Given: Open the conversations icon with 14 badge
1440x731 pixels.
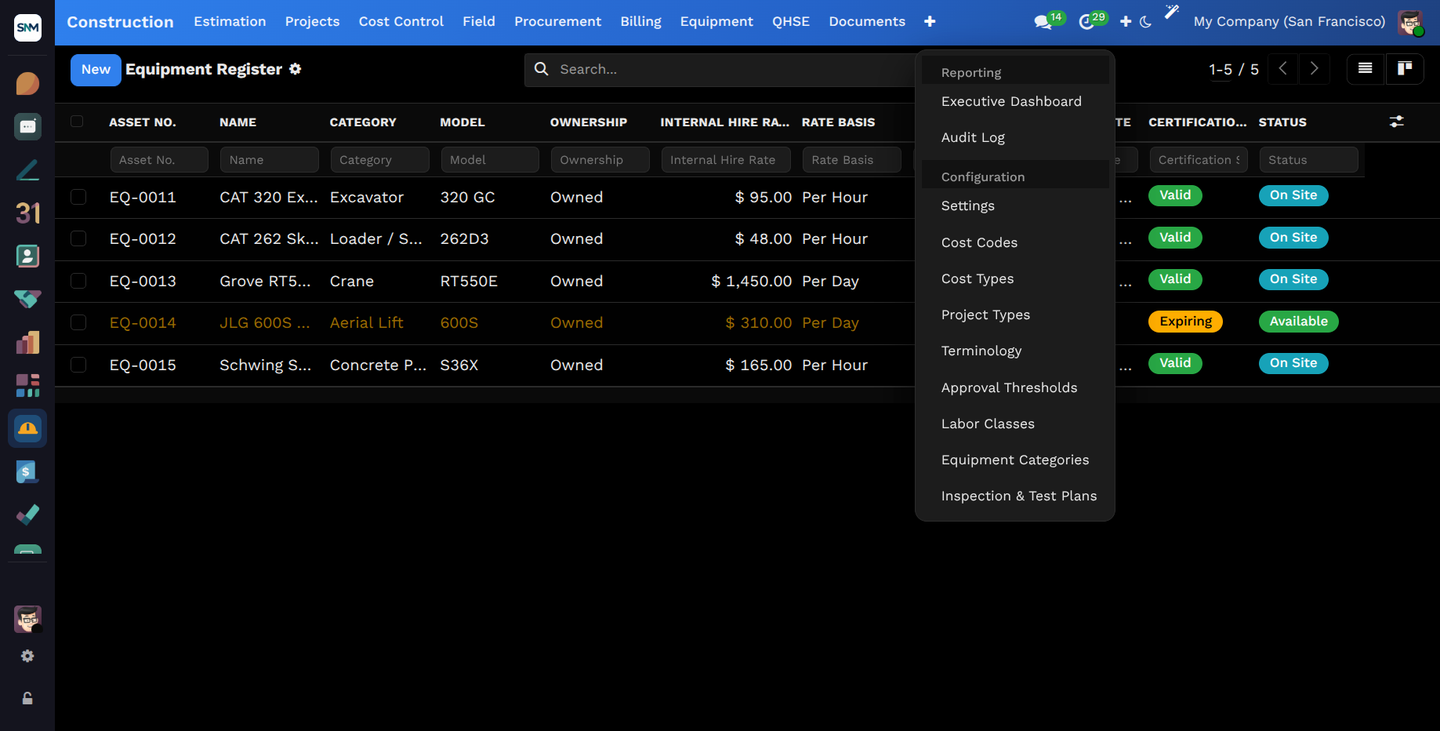Looking at the screenshot, I should pyautogui.click(x=1043, y=22).
